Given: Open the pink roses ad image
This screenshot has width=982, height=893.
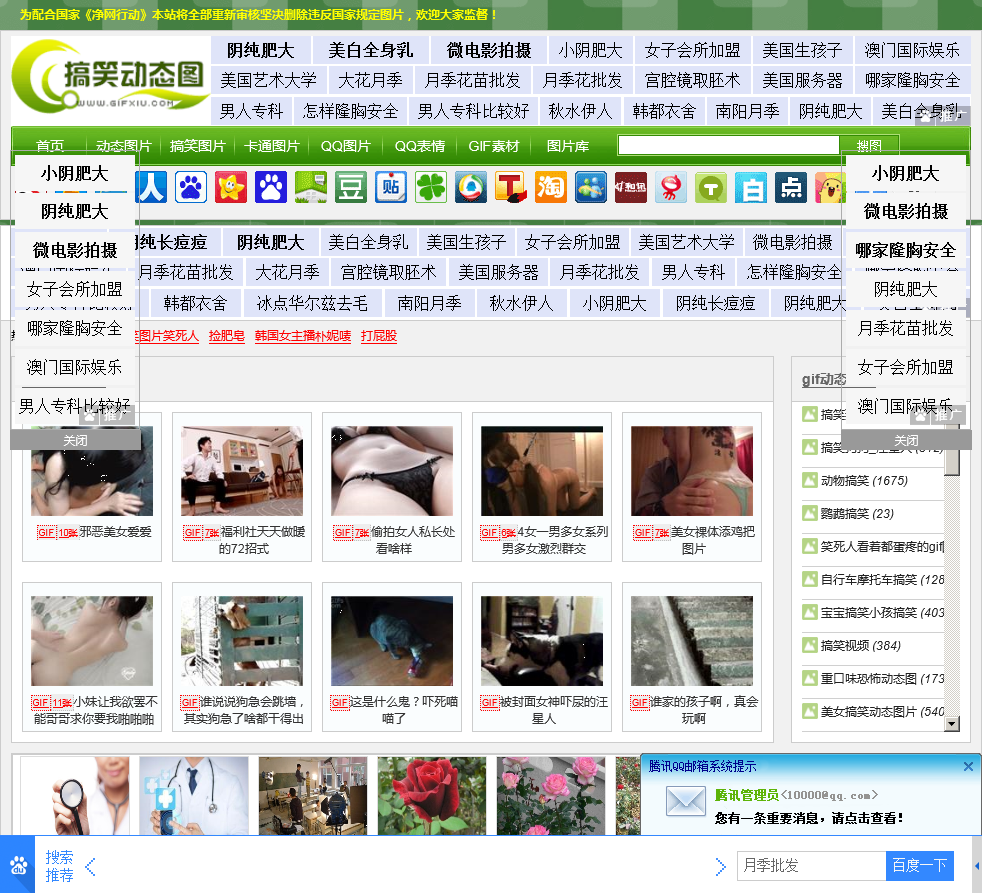Looking at the screenshot, I should (x=551, y=795).
